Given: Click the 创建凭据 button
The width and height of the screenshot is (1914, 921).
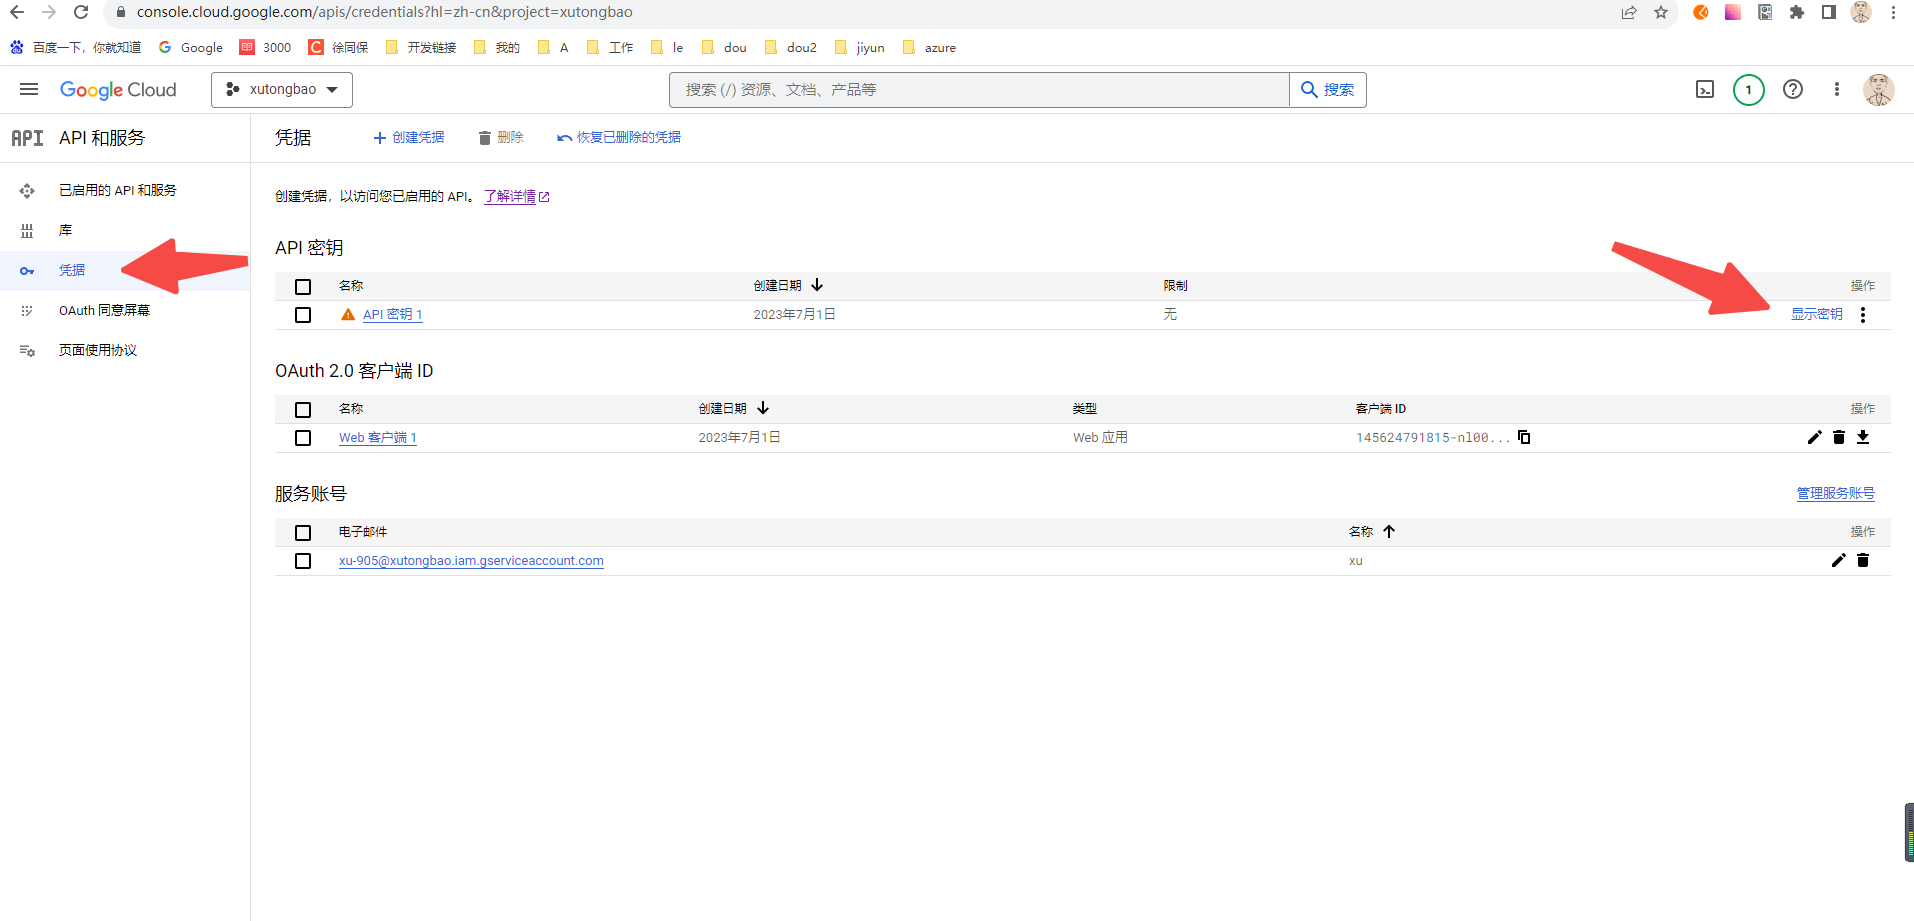Looking at the screenshot, I should pyautogui.click(x=408, y=137).
